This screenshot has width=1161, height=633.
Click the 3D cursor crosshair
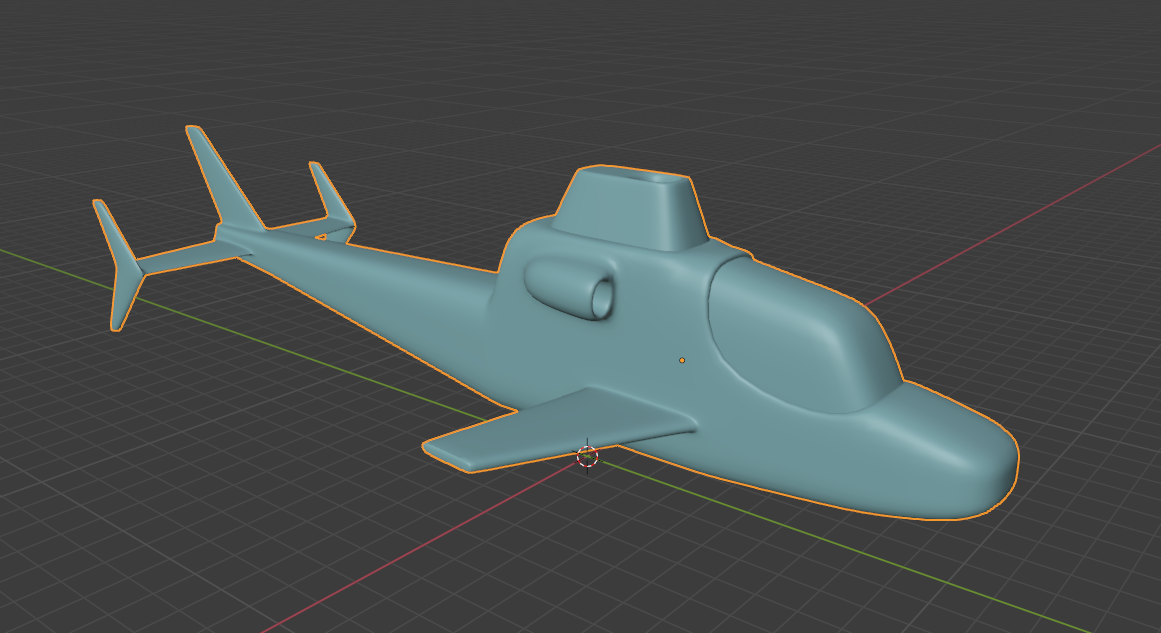point(587,457)
